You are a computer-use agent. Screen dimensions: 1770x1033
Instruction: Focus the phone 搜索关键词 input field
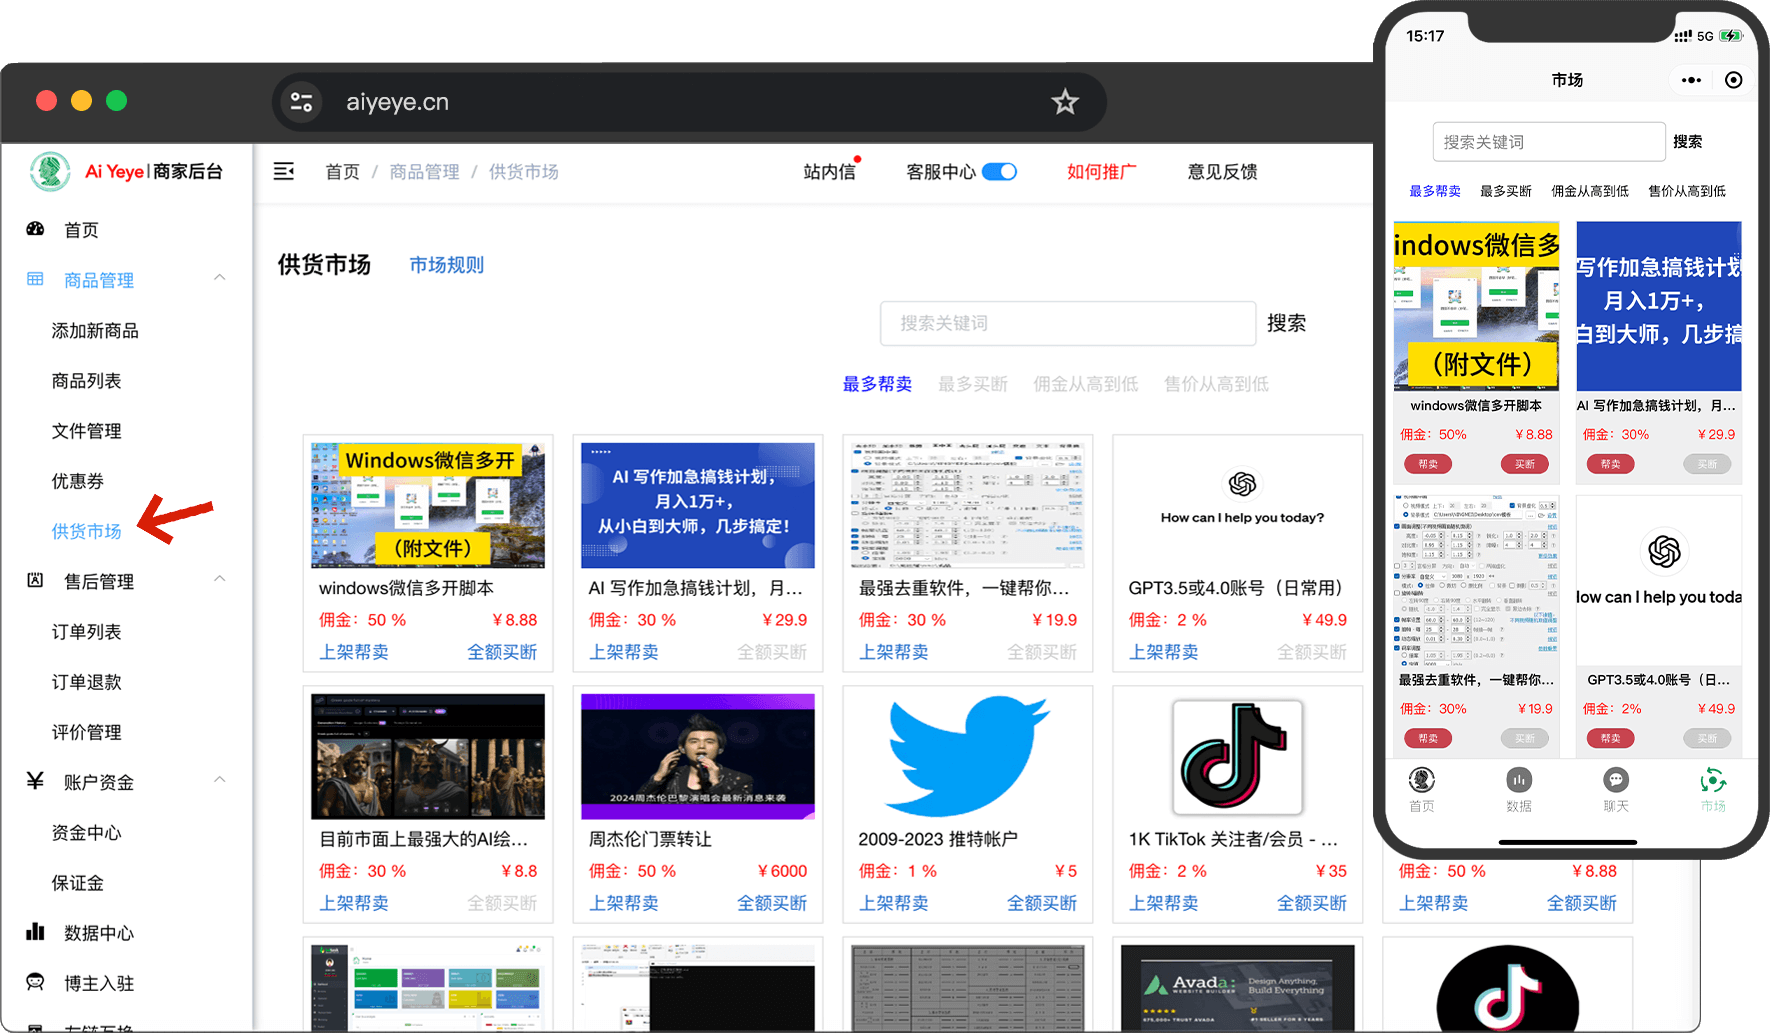click(x=1548, y=142)
